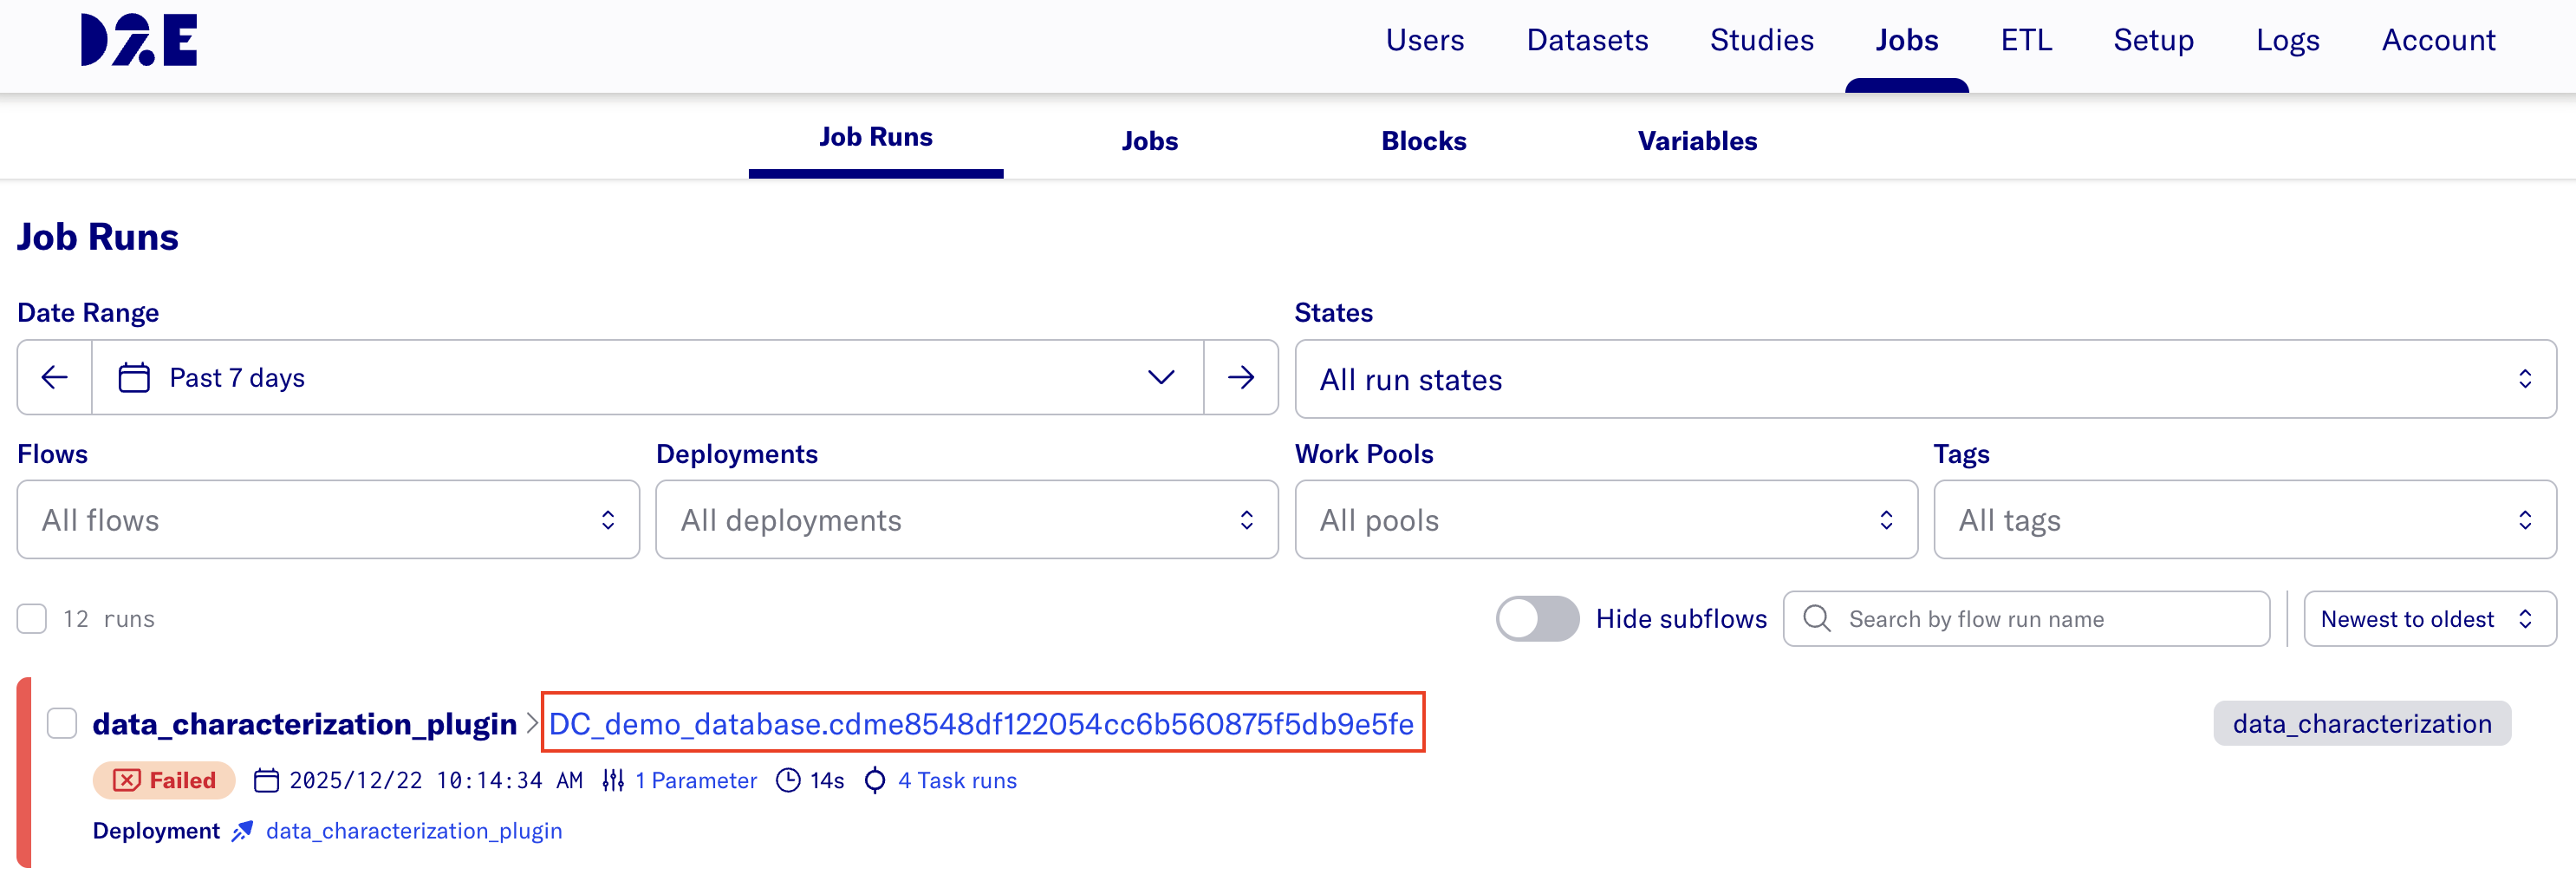Switch to the Blocks tab

[1423, 141]
